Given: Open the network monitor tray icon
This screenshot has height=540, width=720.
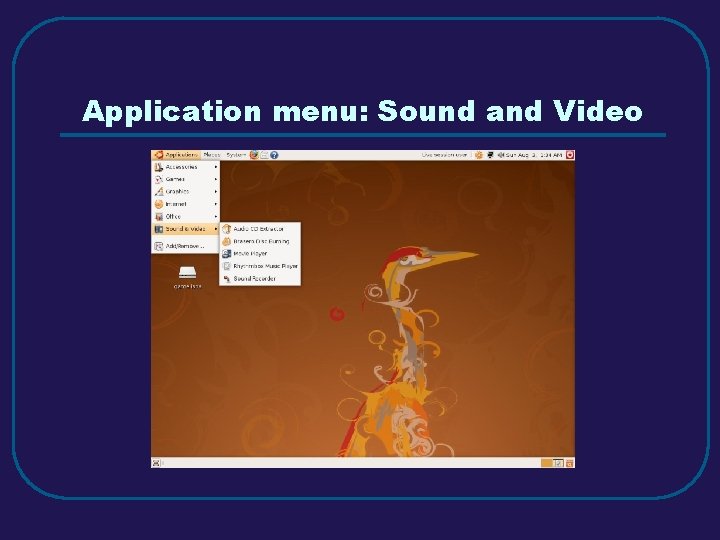Looking at the screenshot, I should pyautogui.click(x=490, y=155).
